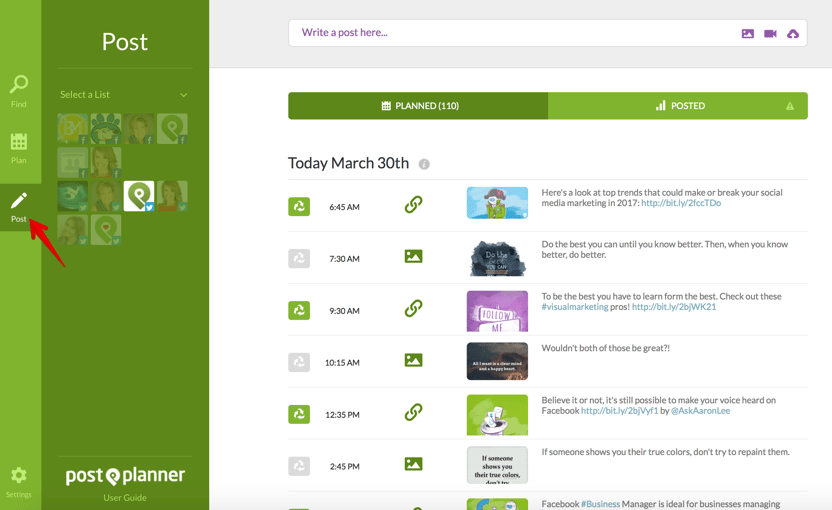832x510 pixels.
Task: Open Settings gear in the sidebar
Action: click(19, 482)
